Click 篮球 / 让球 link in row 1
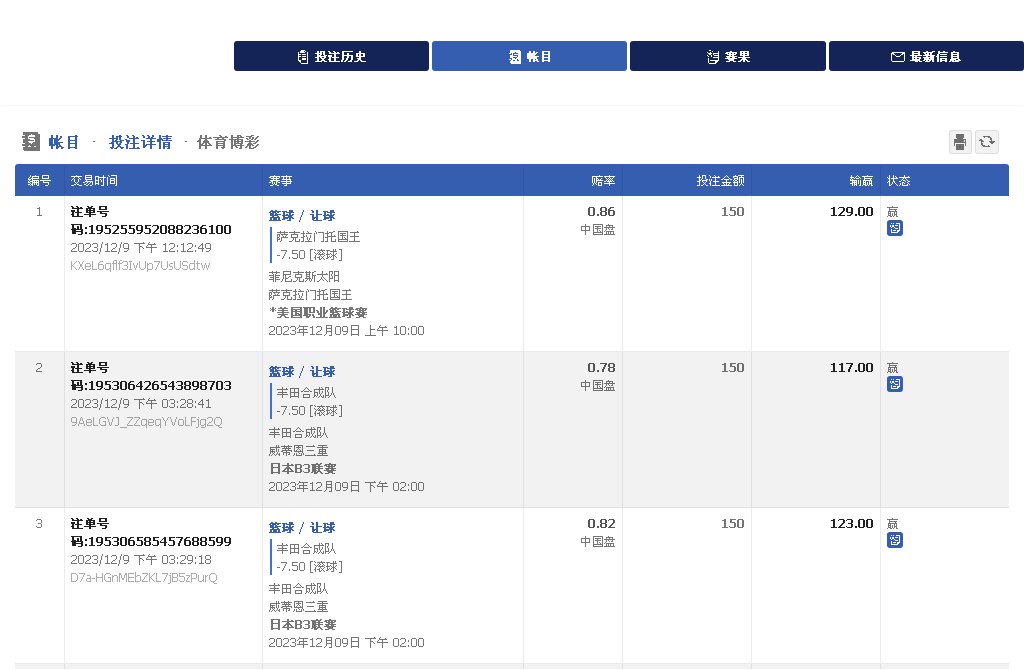The image size is (1024, 670). click(x=302, y=215)
